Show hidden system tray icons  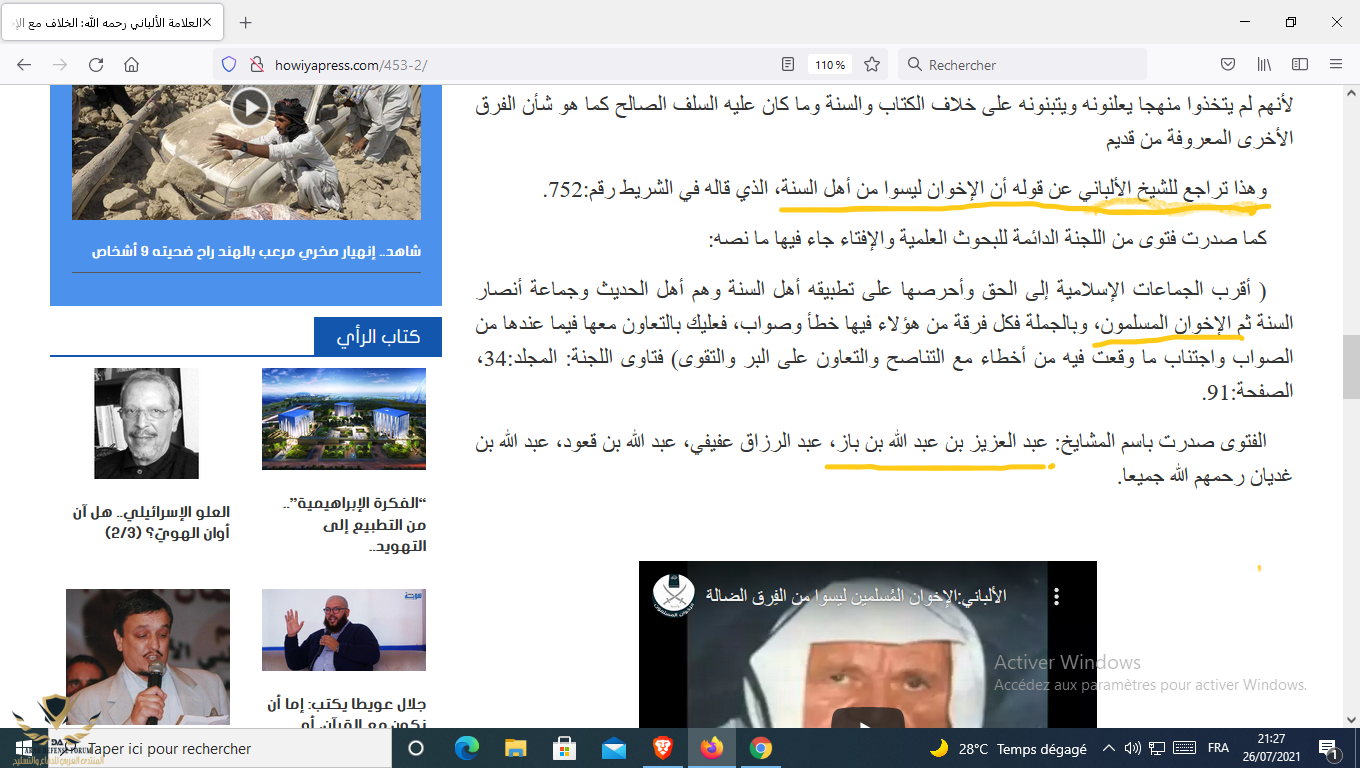click(x=1108, y=748)
